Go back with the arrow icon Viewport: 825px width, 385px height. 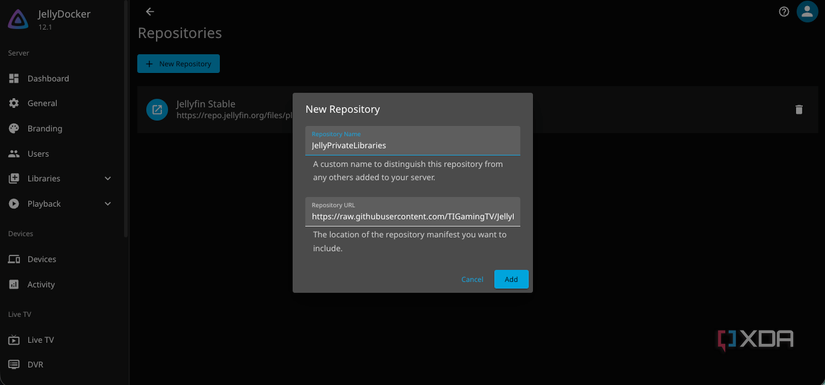coord(150,11)
